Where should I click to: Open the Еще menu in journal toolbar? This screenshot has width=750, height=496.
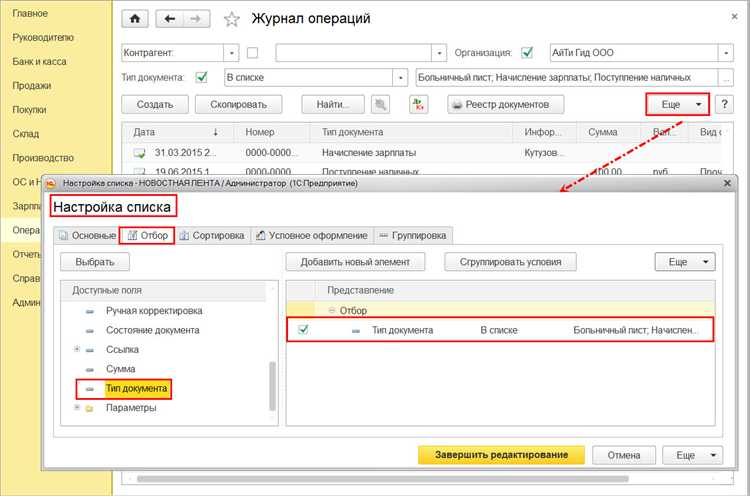point(678,104)
